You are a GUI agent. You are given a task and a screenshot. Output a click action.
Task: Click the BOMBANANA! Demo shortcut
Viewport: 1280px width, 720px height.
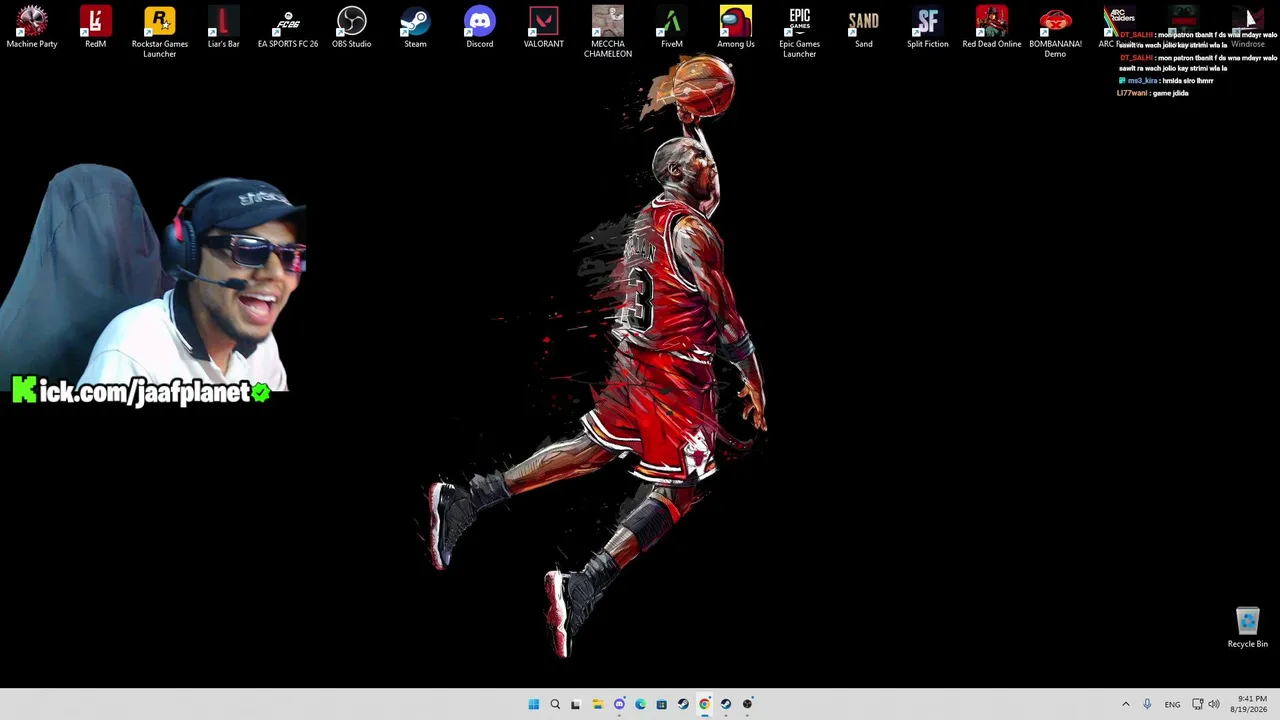pos(1056,32)
